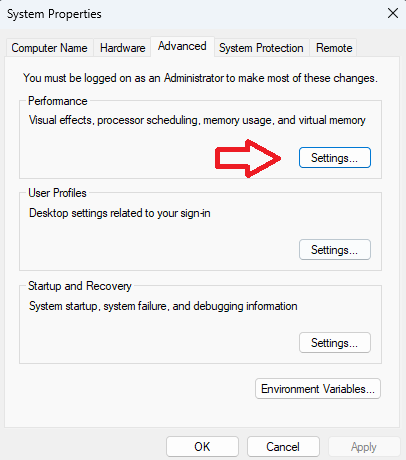Open User Profiles Settings button
The image size is (406, 460).
pos(335,250)
